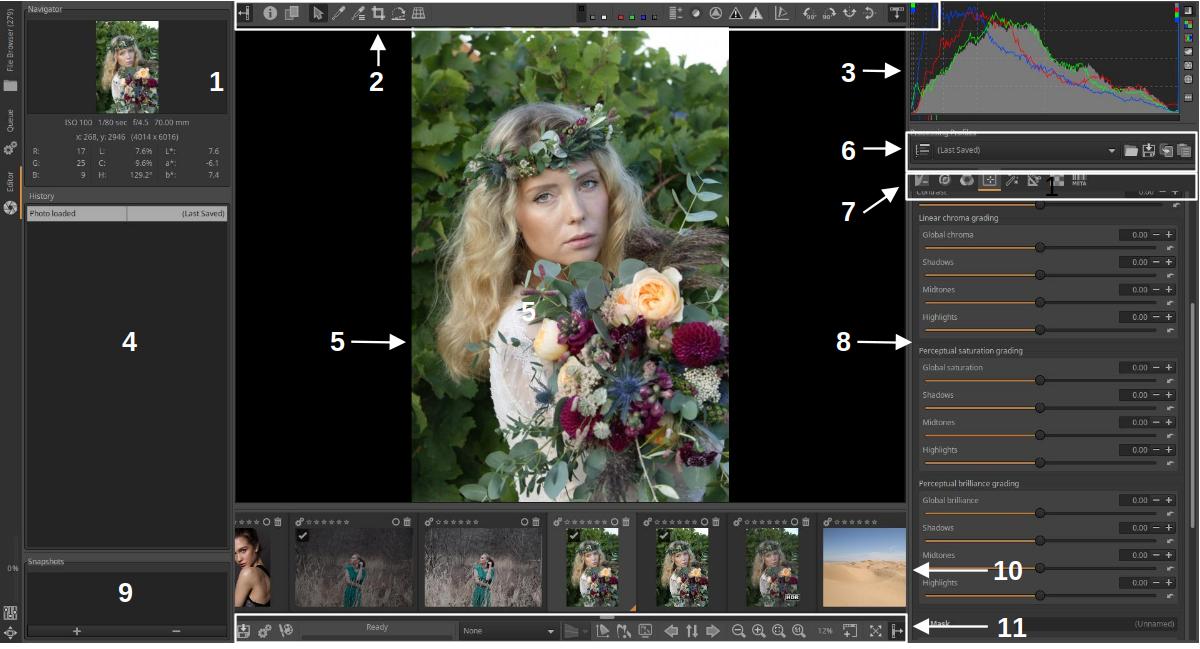Save the processing profile via disk icon

click(x=1149, y=150)
